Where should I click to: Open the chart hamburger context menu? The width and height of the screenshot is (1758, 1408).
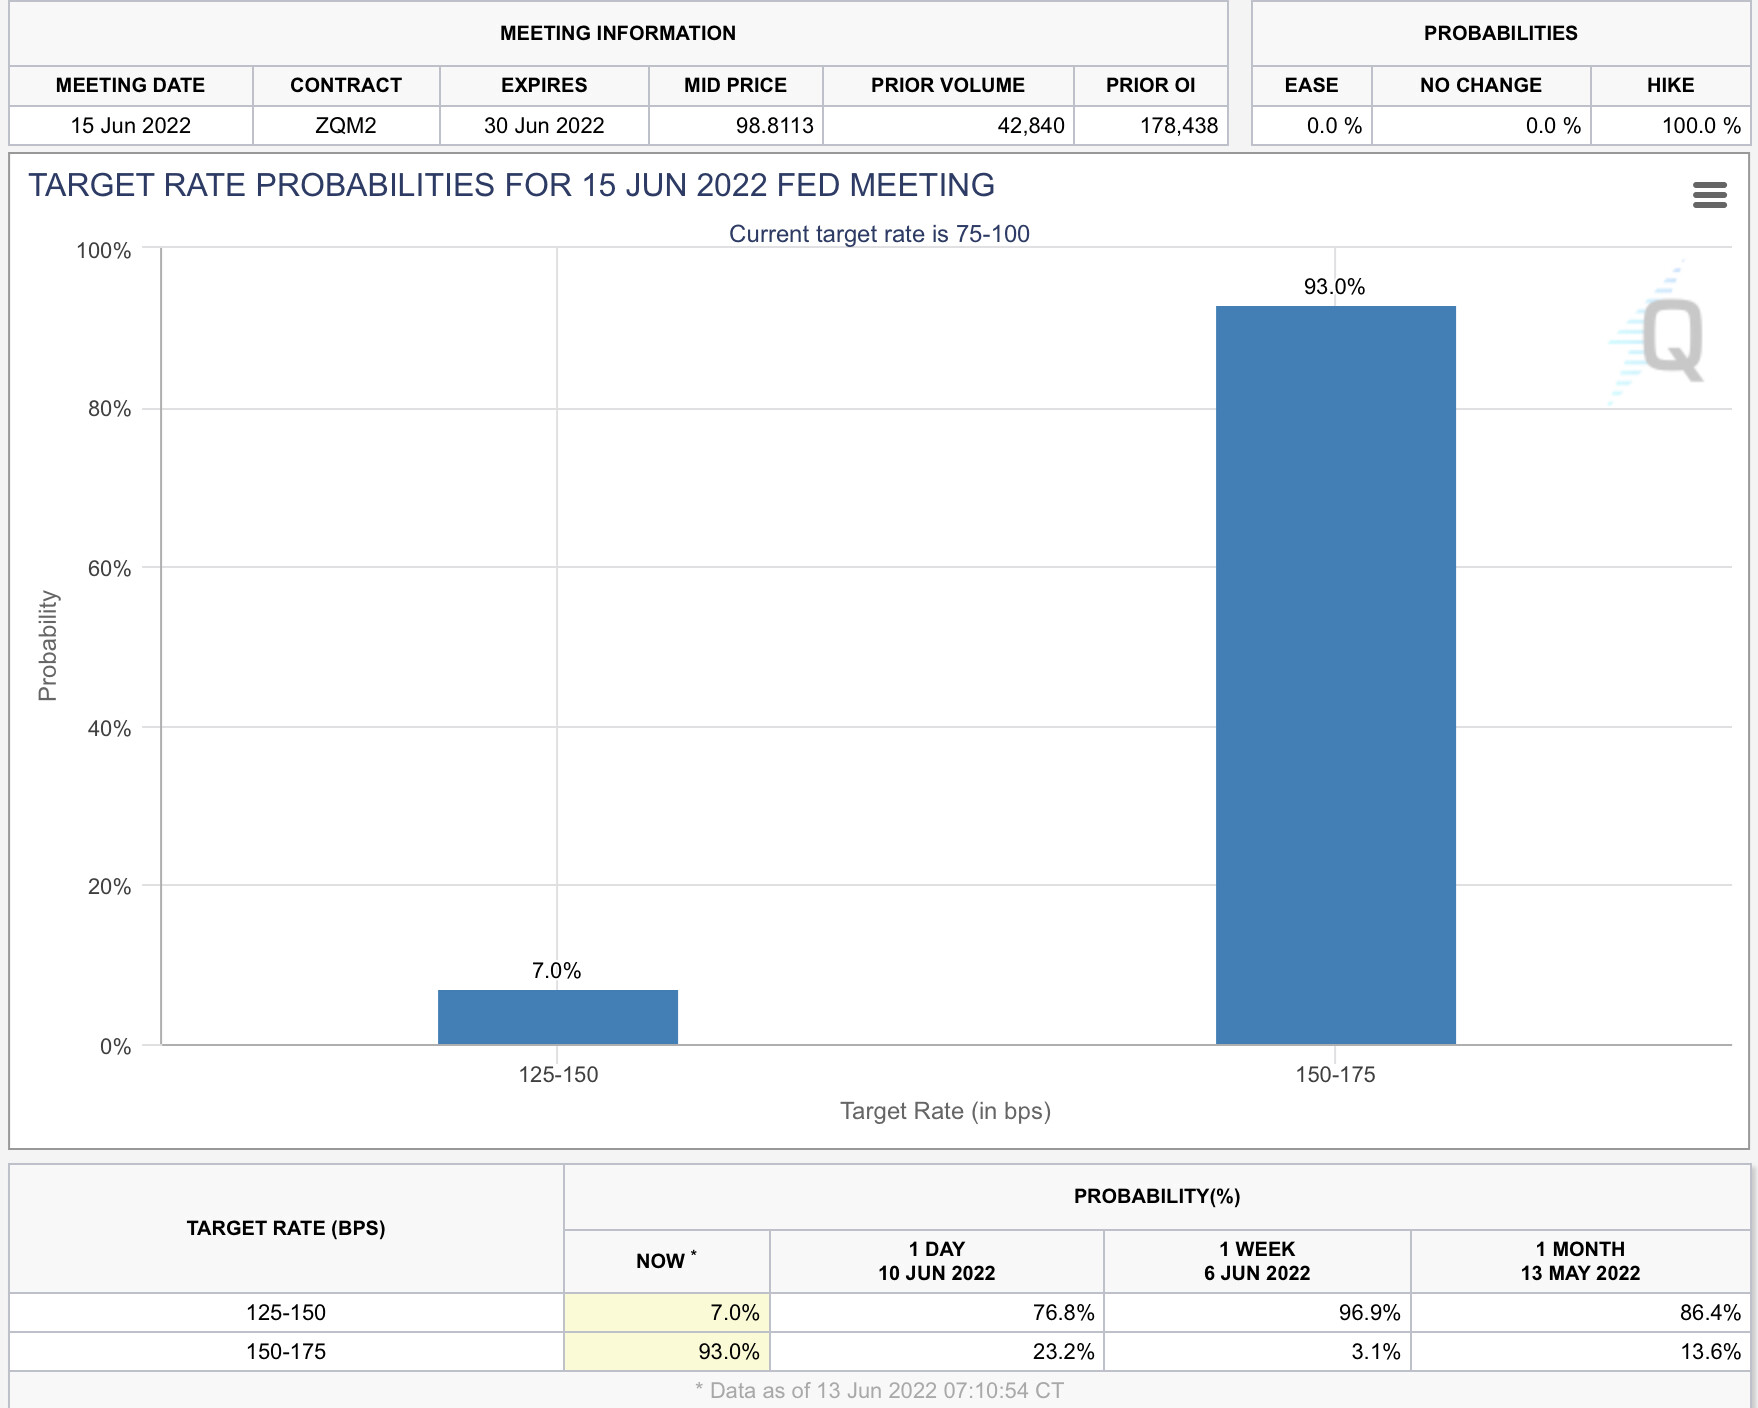pos(1709,195)
